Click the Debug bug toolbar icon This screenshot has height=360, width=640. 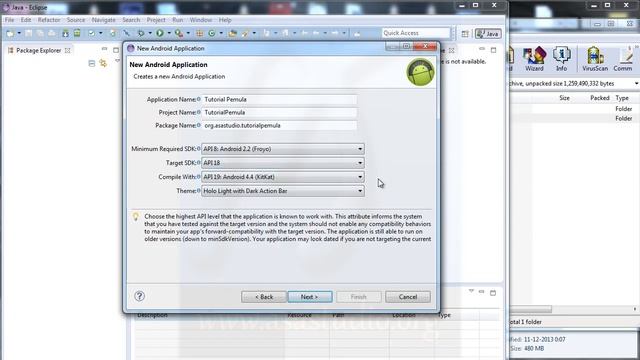141,33
